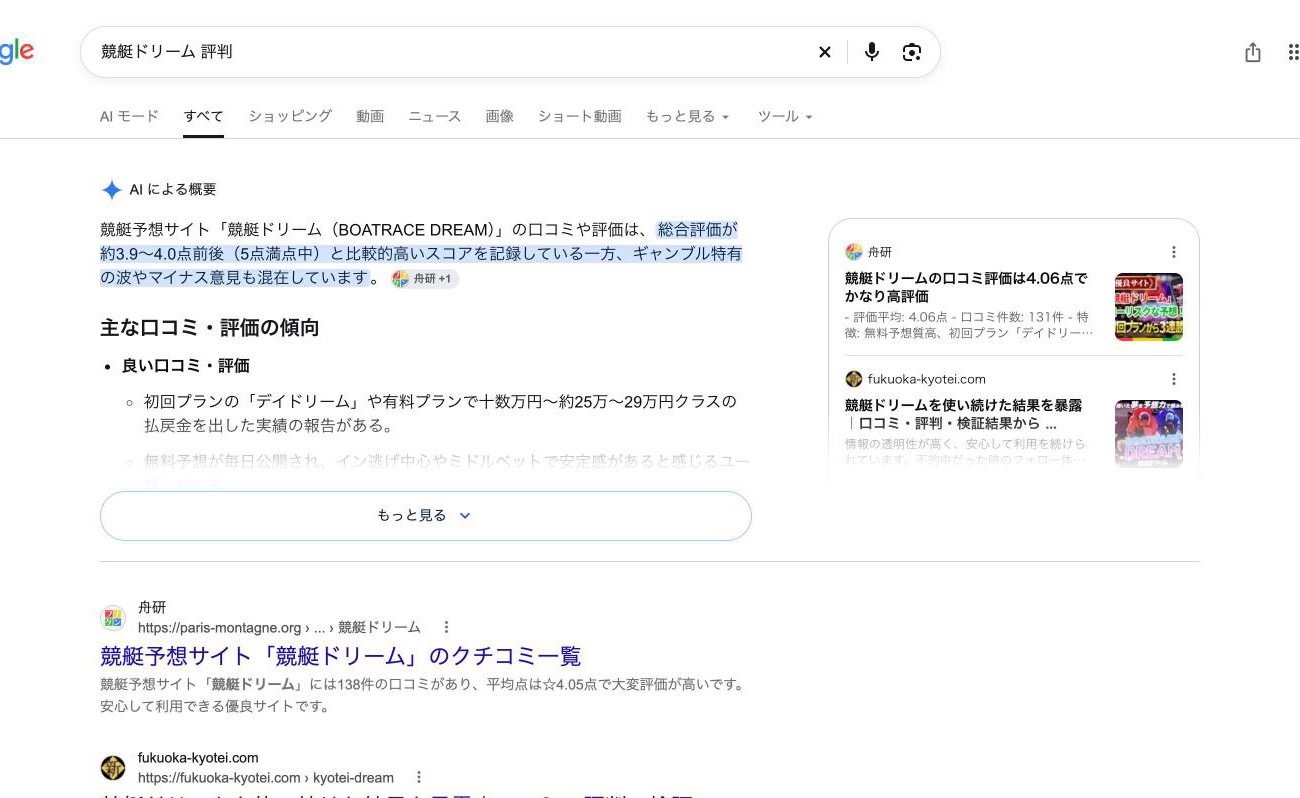Viewport: 1300px width, 798px height.
Task: Clear the search query with the X icon
Action: click(825, 52)
